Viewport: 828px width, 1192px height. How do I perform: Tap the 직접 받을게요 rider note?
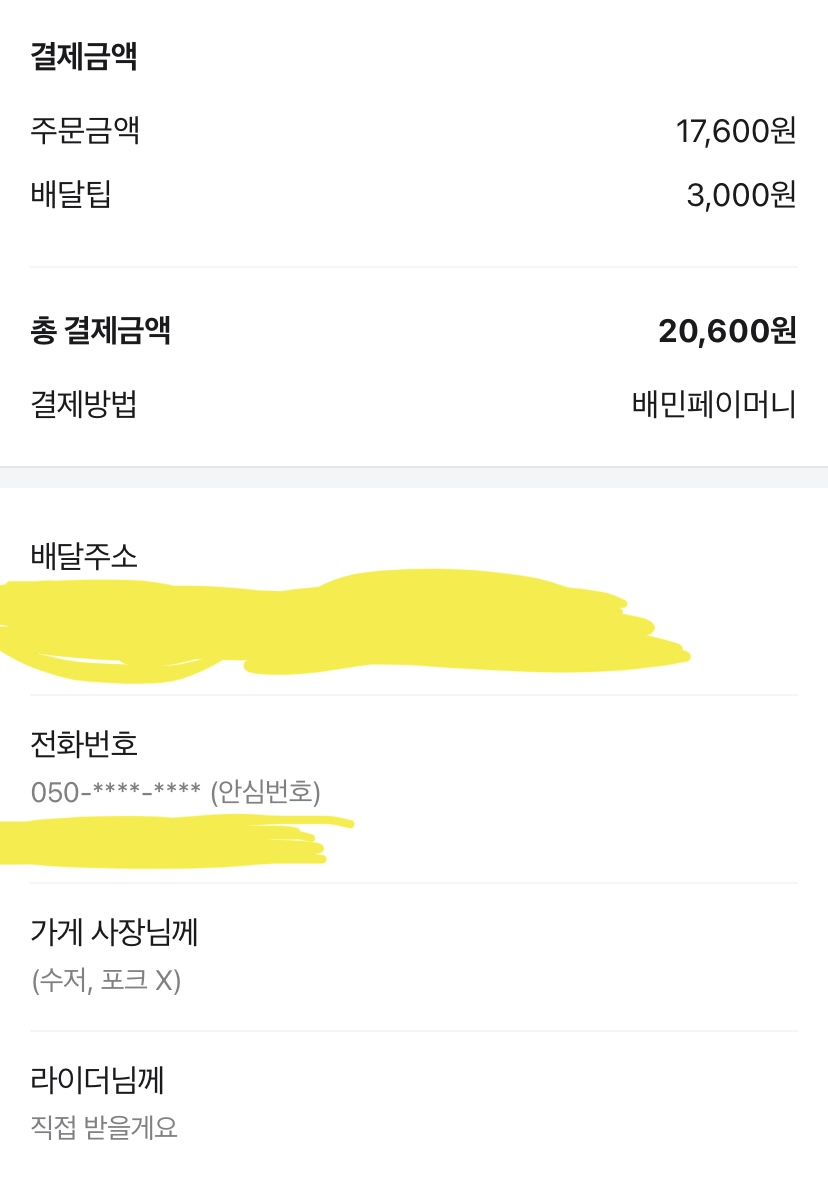coord(105,1128)
